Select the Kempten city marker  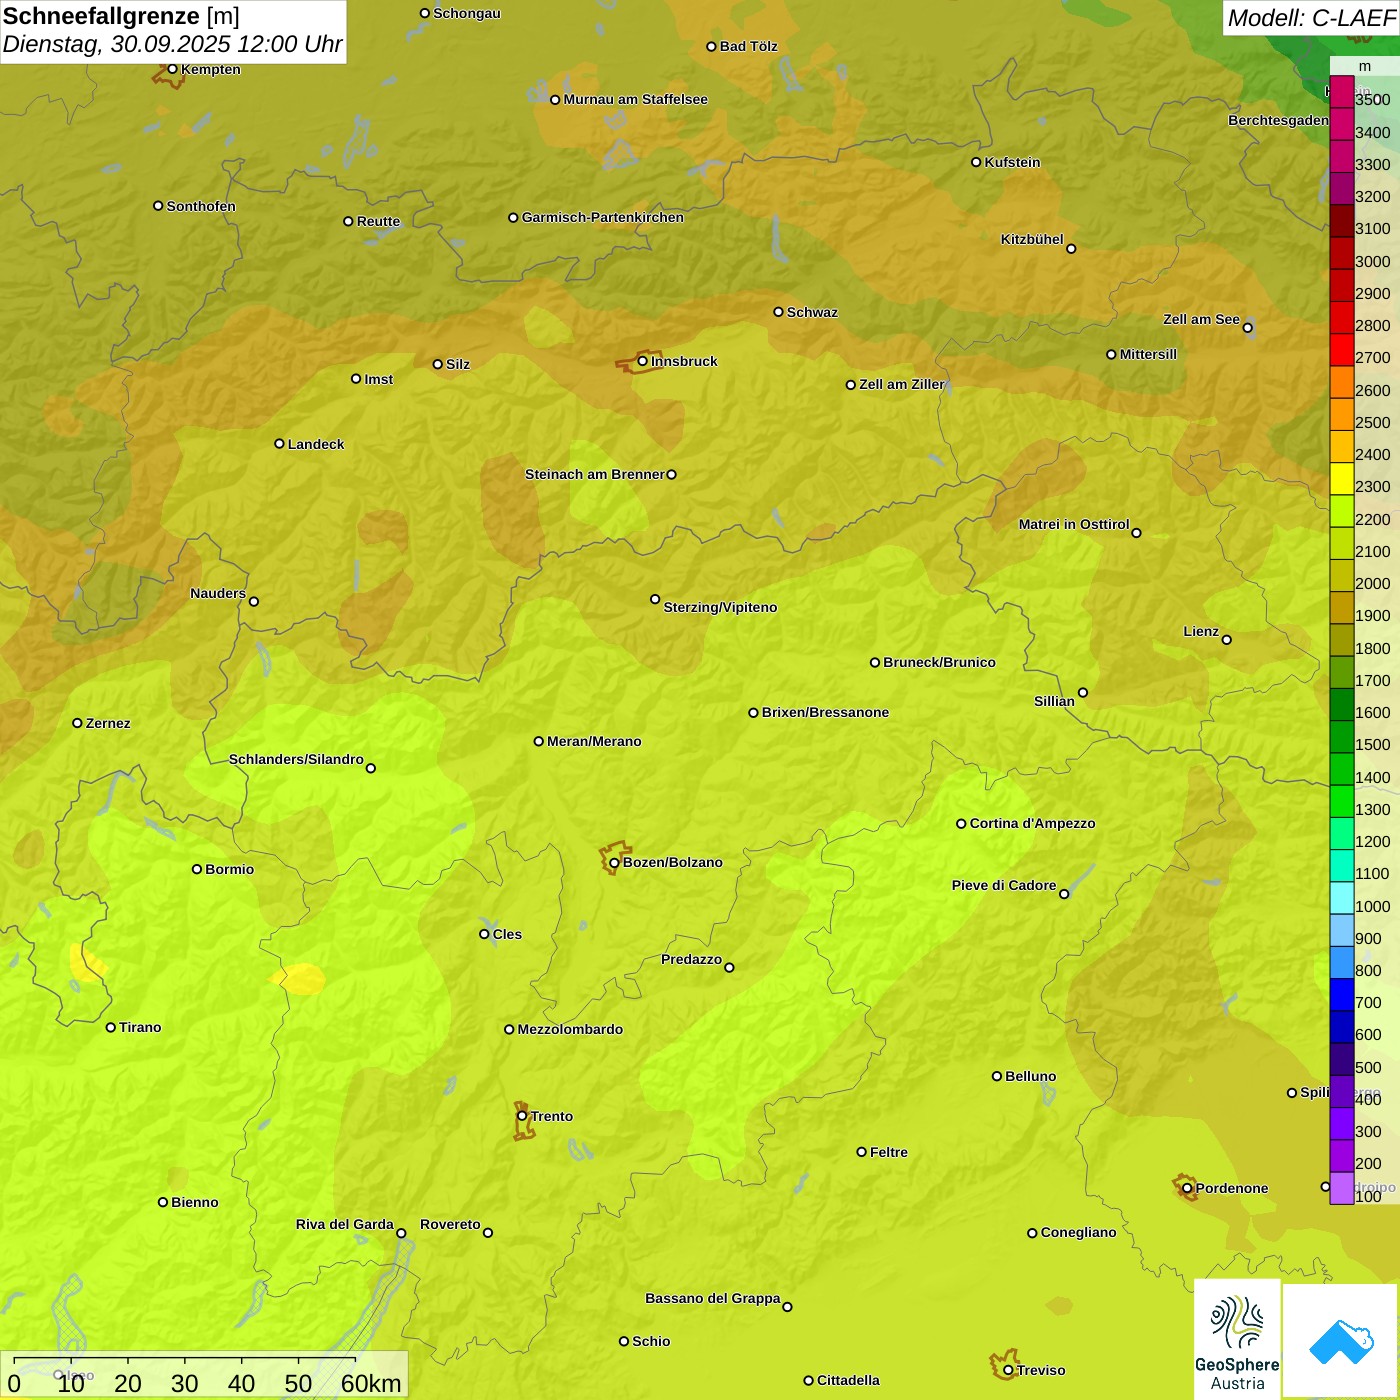click(173, 69)
